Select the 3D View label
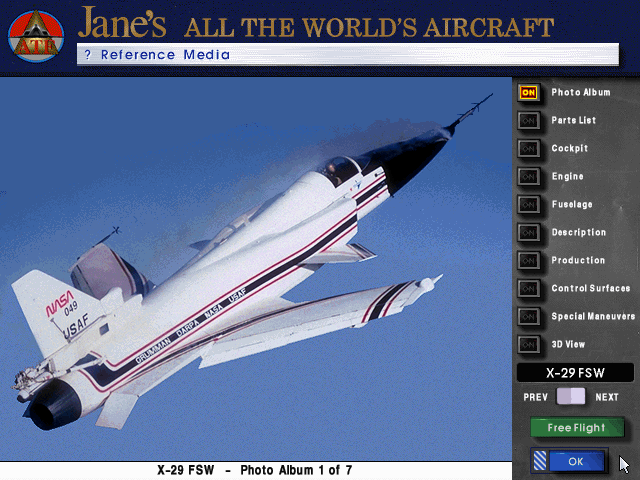This screenshot has width=640, height=480. [568, 344]
